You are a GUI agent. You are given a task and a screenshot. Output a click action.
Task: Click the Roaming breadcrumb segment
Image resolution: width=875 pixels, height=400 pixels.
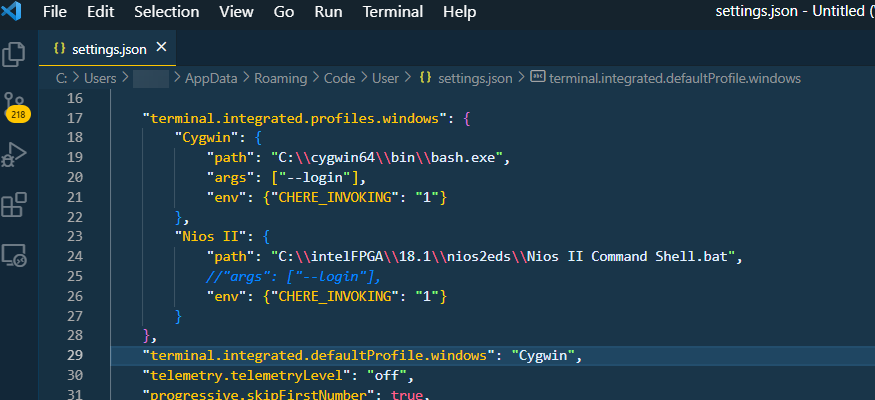(281, 77)
